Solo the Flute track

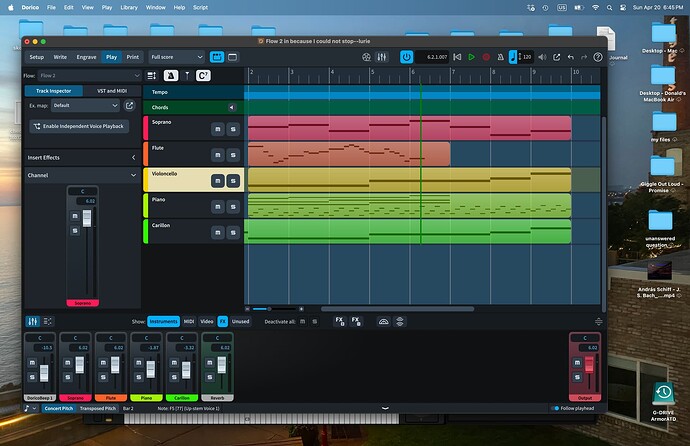(x=233, y=155)
